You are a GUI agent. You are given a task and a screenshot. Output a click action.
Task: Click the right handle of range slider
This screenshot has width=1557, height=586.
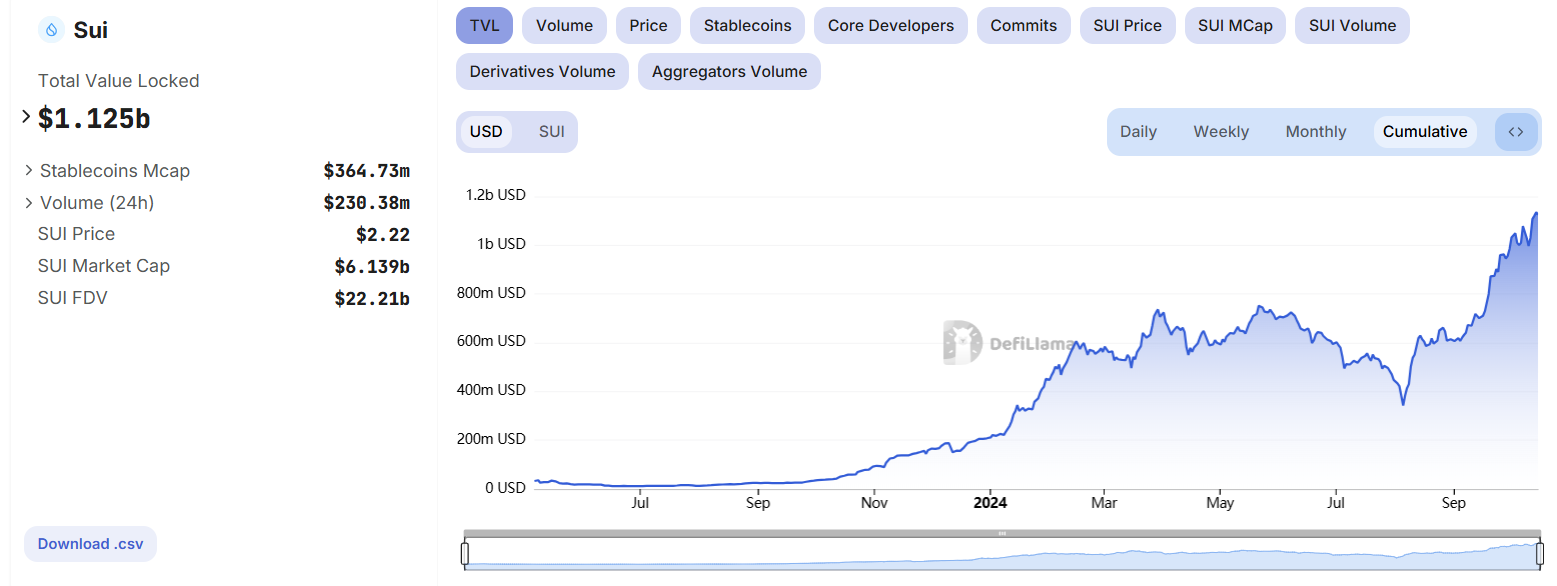[1538, 553]
